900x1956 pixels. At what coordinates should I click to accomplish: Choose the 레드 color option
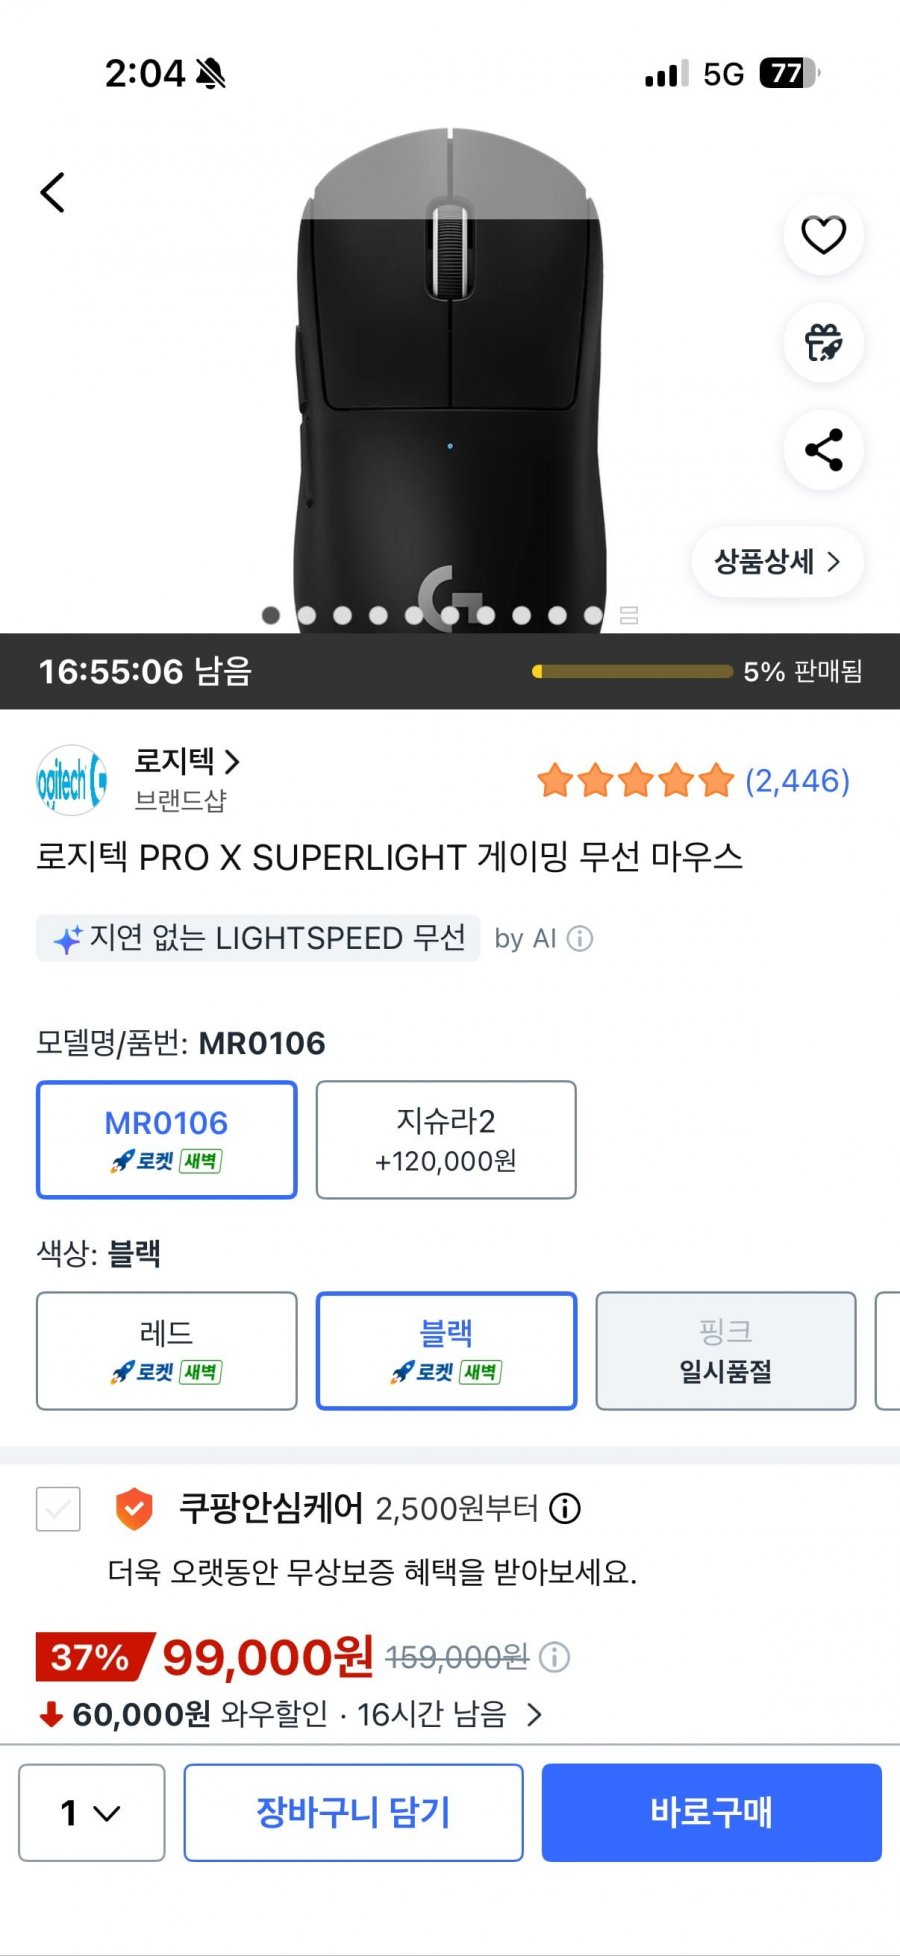[167, 1350]
